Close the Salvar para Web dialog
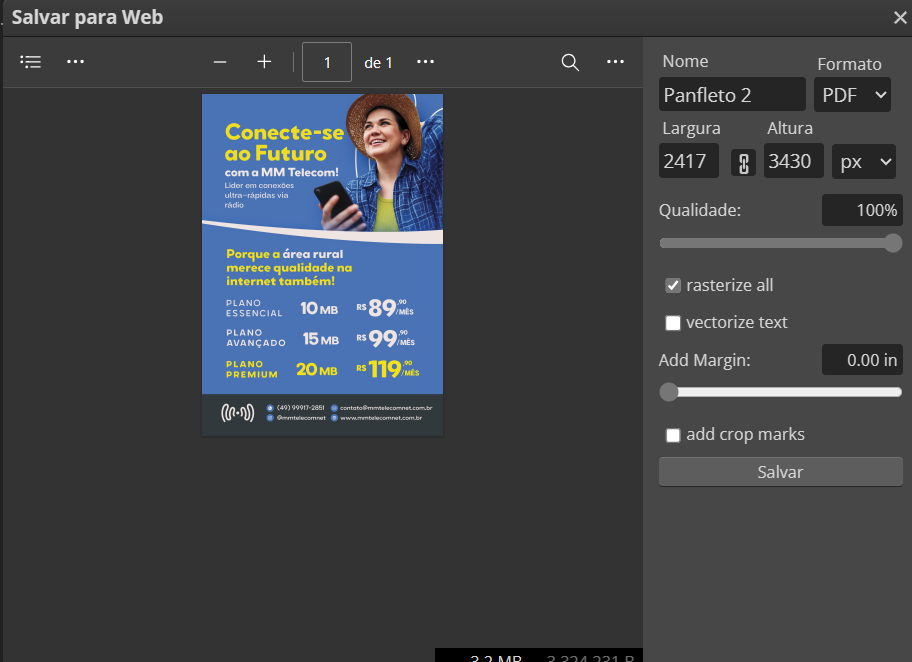The height and width of the screenshot is (662, 912). [899, 17]
